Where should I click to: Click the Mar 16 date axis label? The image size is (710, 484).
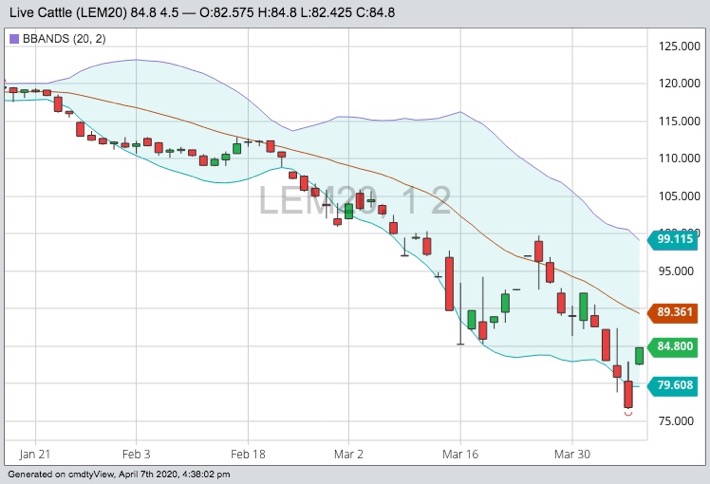click(x=461, y=454)
